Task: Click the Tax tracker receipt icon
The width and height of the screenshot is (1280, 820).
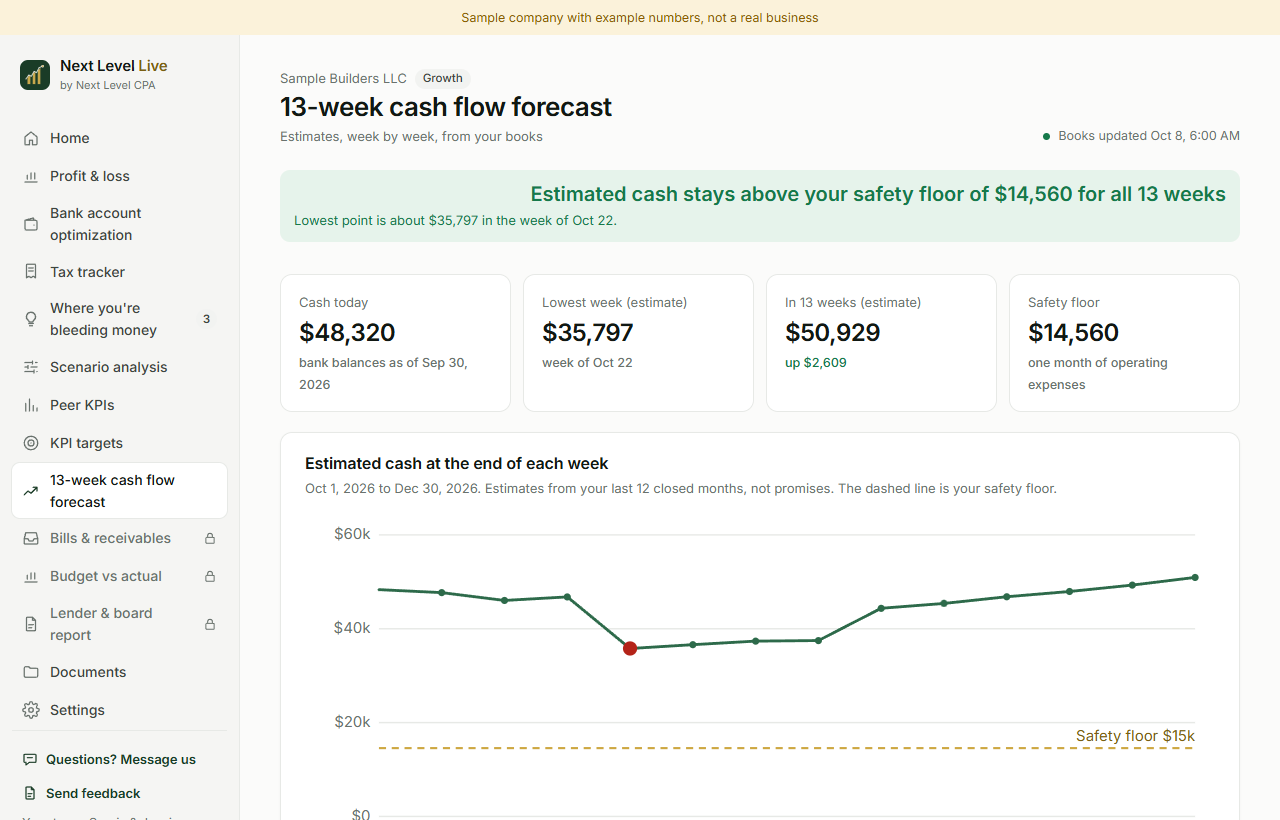Action: pyautogui.click(x=31, y=272)
